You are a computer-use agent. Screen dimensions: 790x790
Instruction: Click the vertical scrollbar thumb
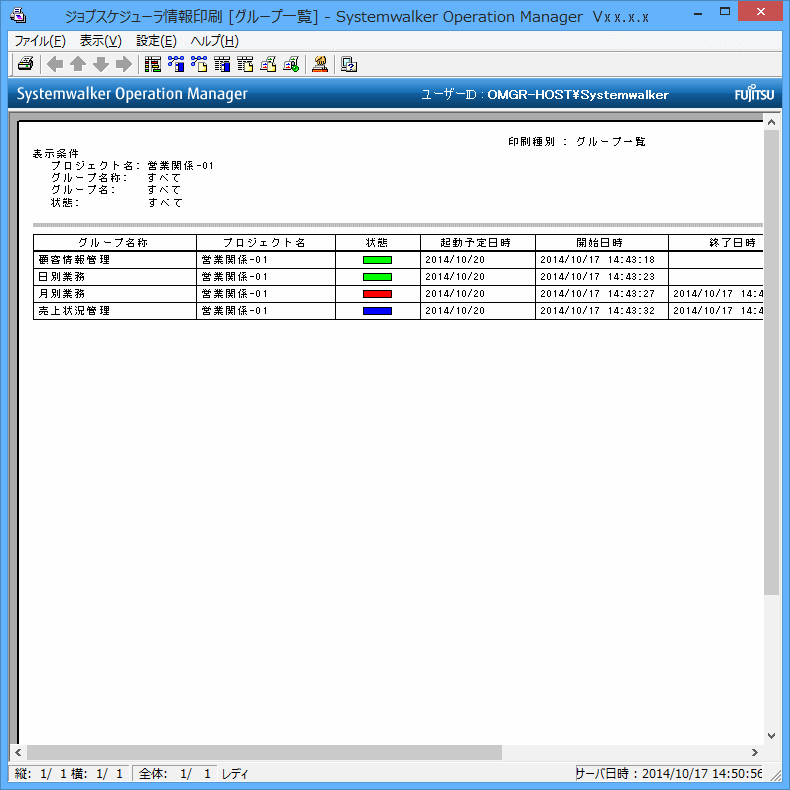pyautogui.click(x=771, y=362)
